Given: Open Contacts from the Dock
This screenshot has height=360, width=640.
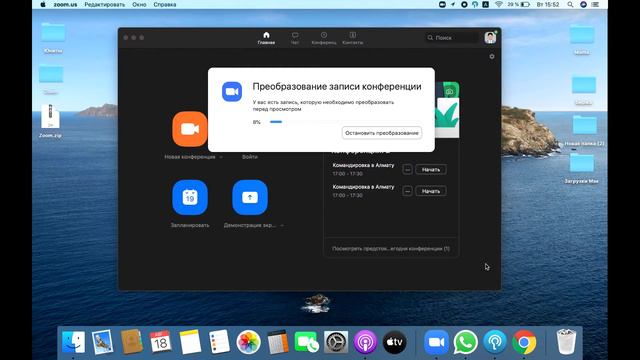Looking at the screenshot, I should (x=131, y=342).
